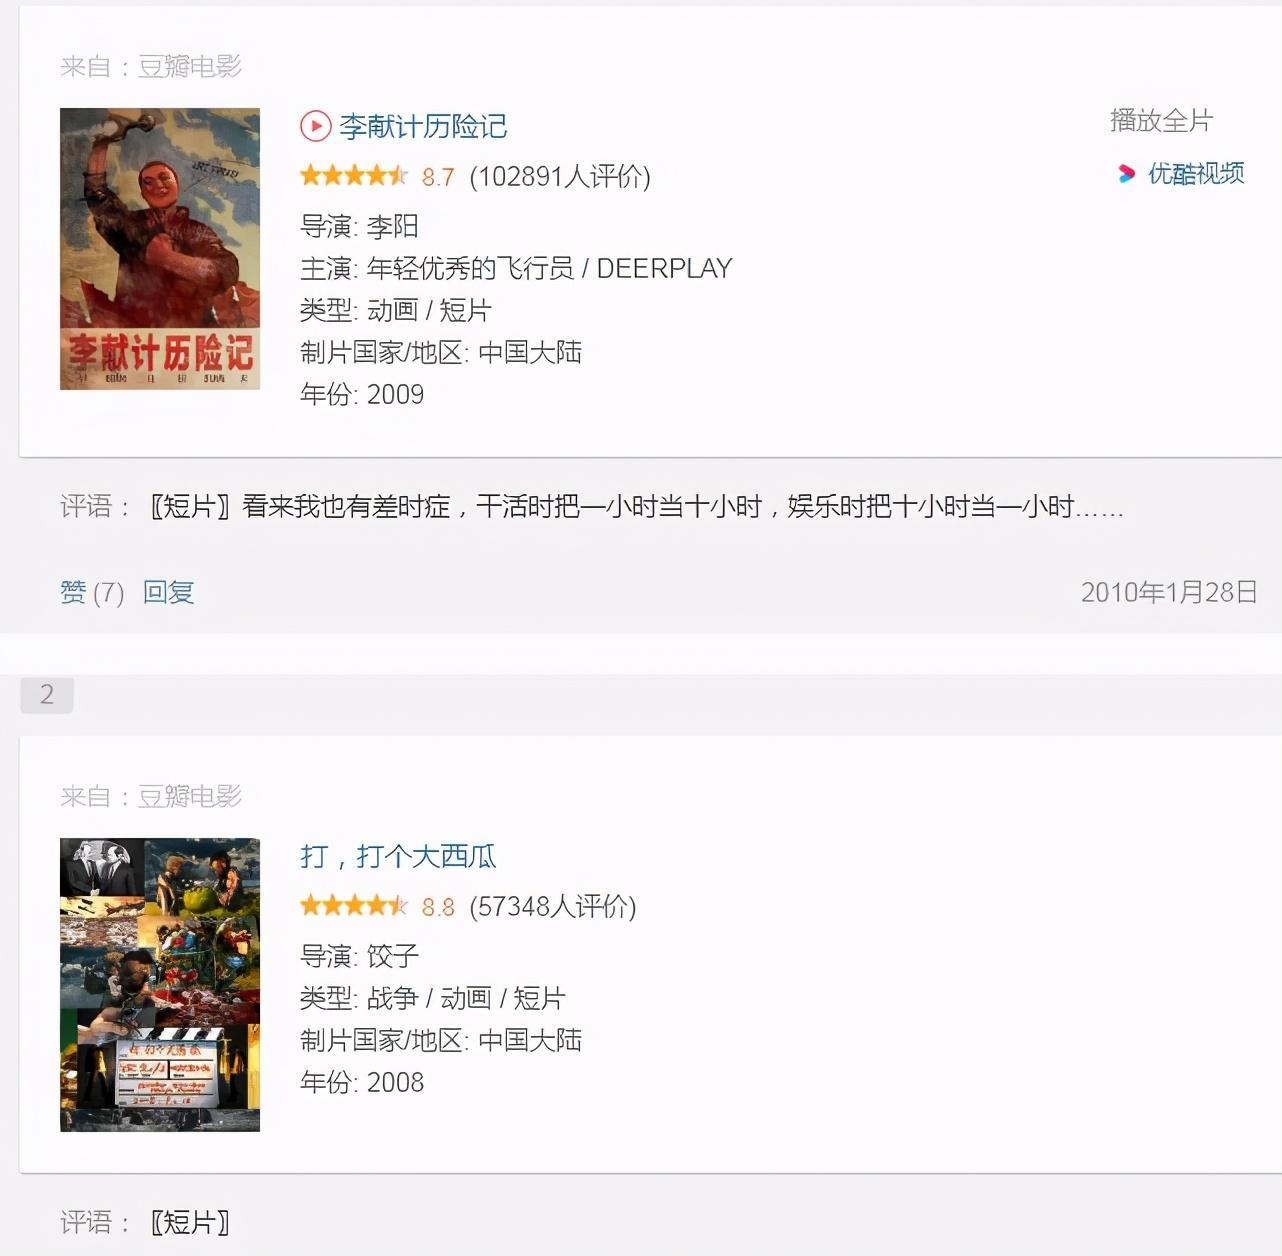The height and width of the screenshot is (1256, 1282).
Task: Click the star rating of 打，打个大西瓜
Action: tap(354, 906)
